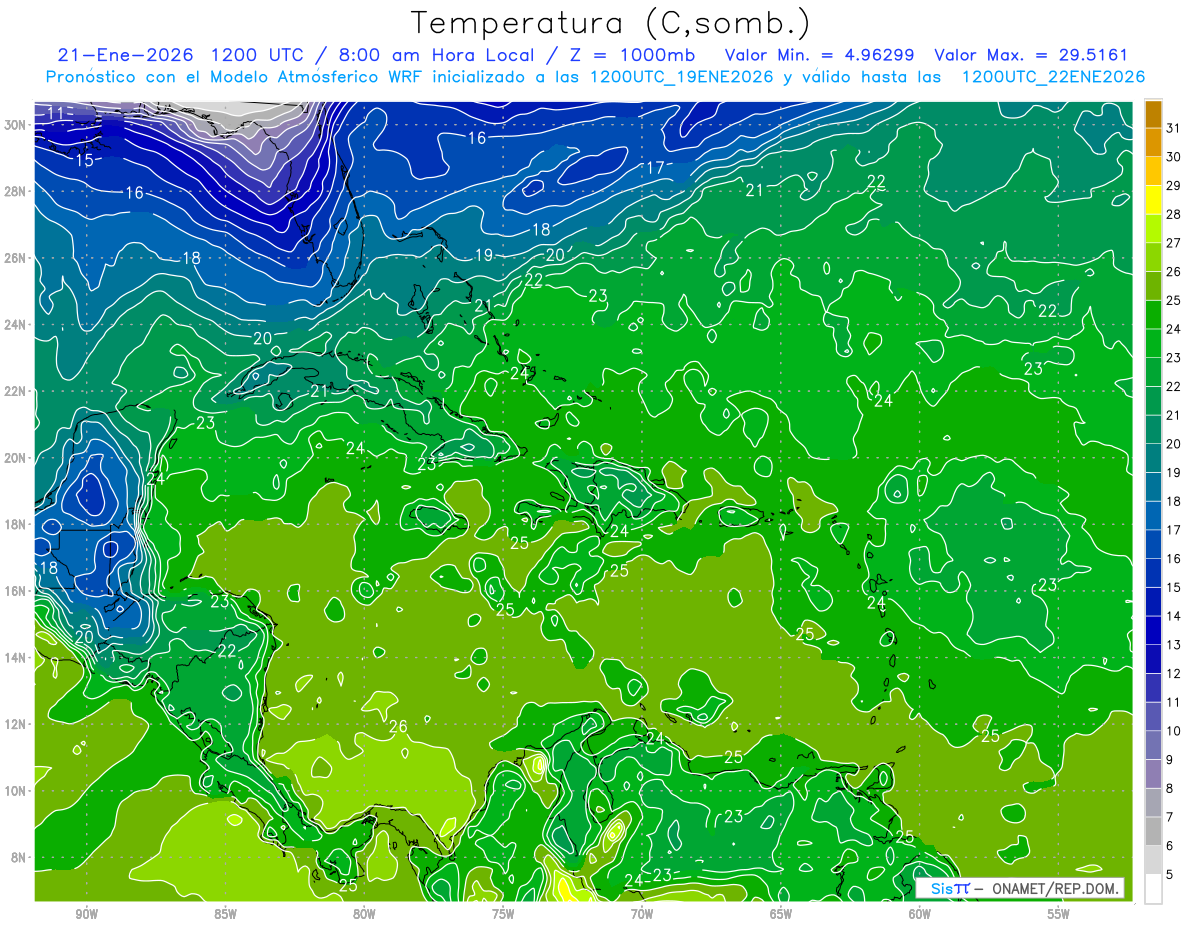This screenshot has width=1200, height=927.
Task: Click the "65W" longitude axis label
Action: 781,914
